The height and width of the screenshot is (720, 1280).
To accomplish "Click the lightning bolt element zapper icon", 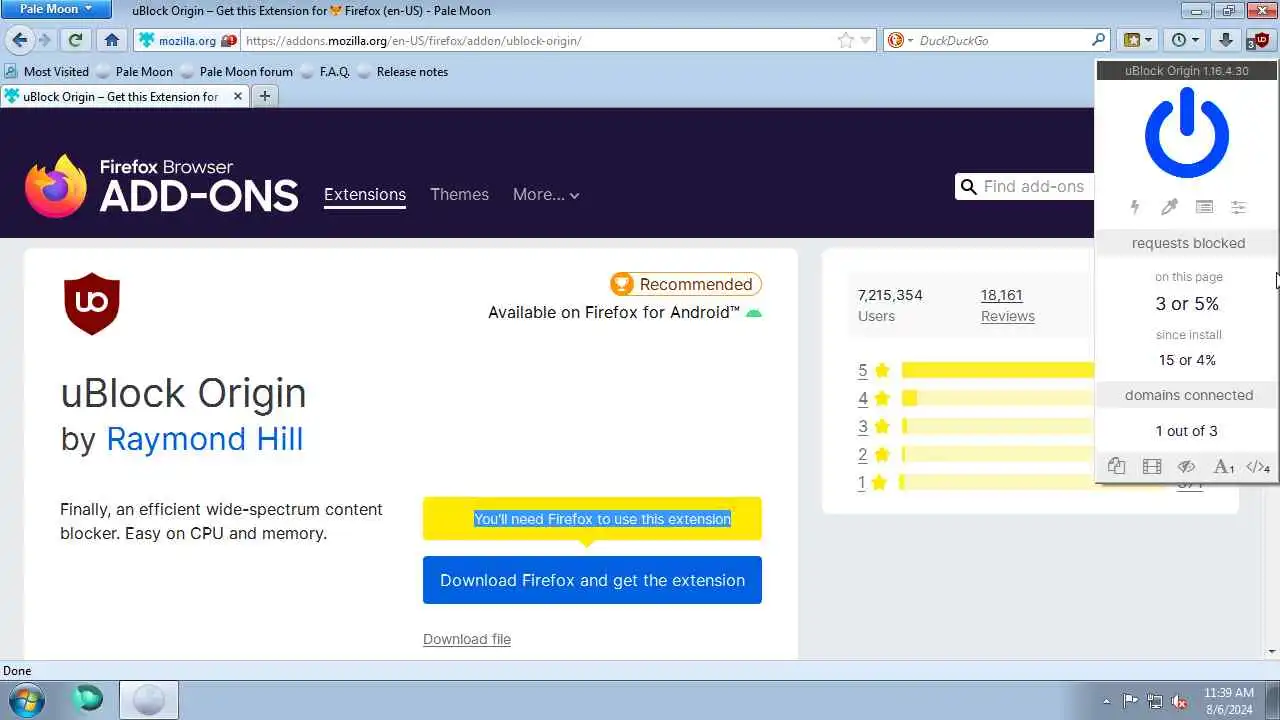I will (1135, 207).
